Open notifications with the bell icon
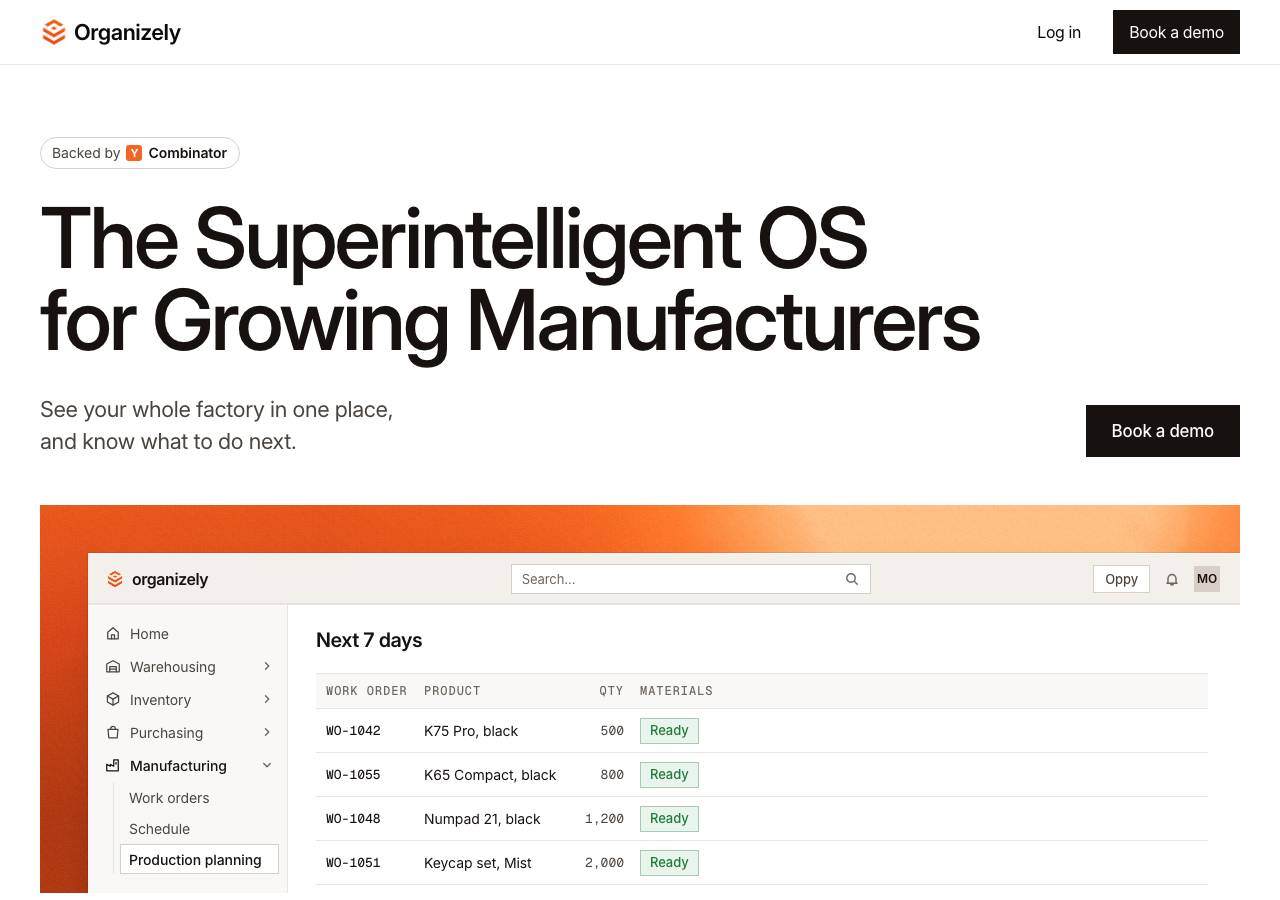Image resolution: width=1280 pixels, height=900 pixels. tap(1172, 579)
